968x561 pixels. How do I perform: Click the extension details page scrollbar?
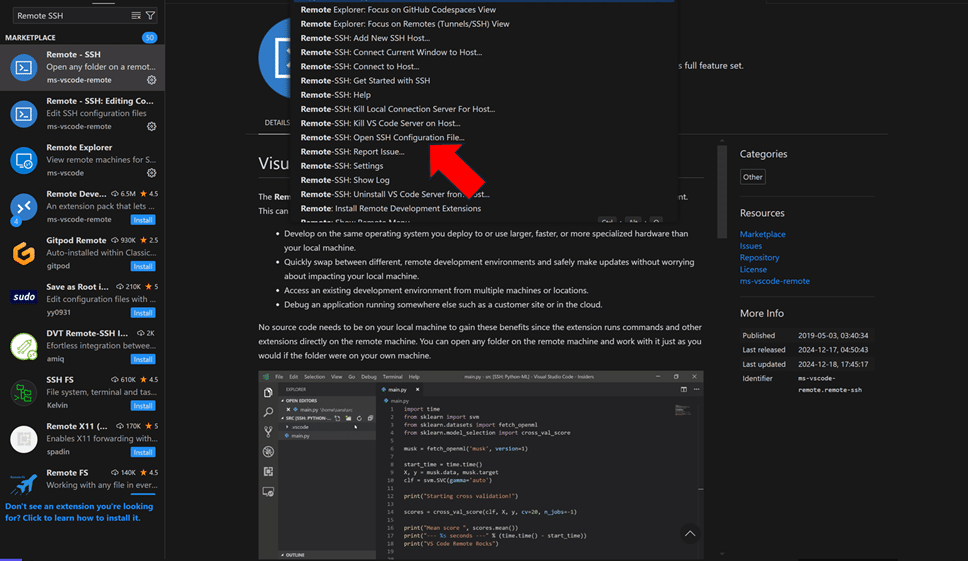pyautogui.click(x=722, y=191)
